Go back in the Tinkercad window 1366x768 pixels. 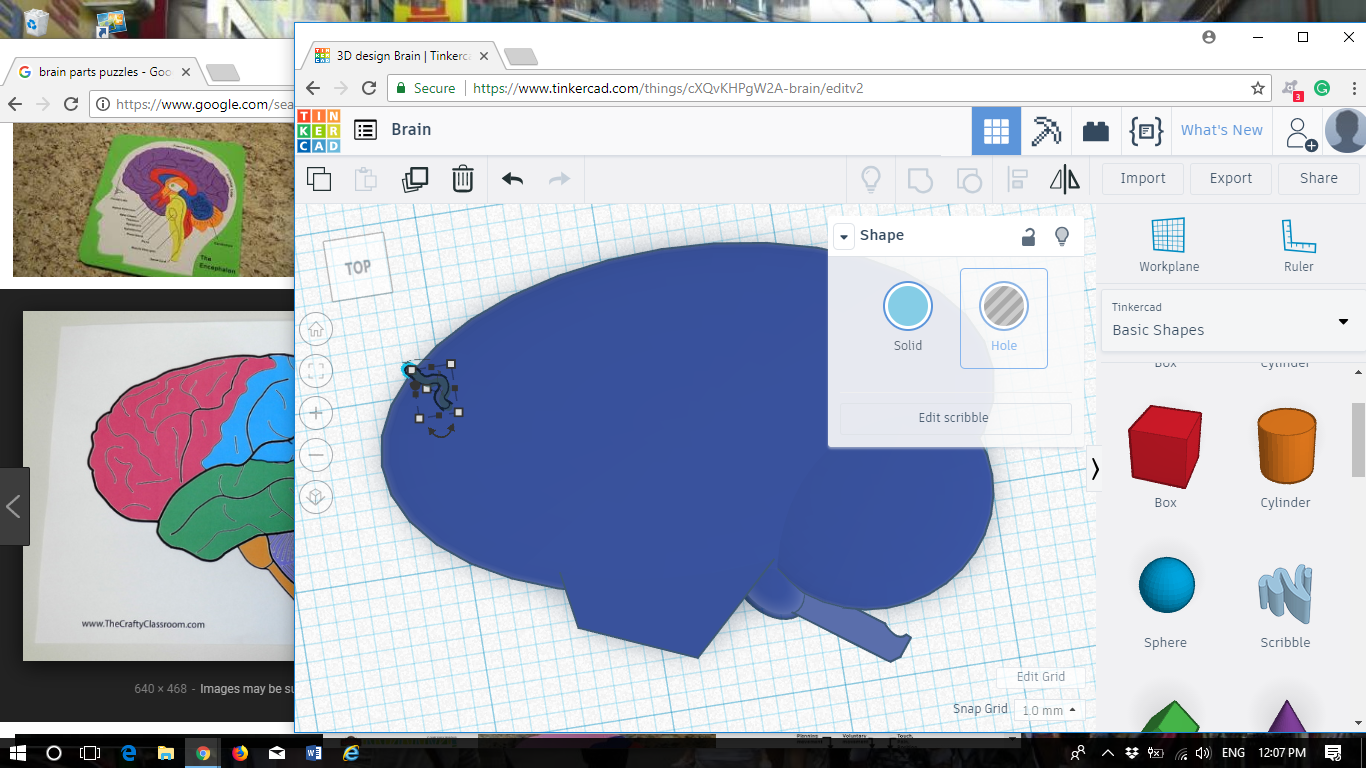point(313,88)
